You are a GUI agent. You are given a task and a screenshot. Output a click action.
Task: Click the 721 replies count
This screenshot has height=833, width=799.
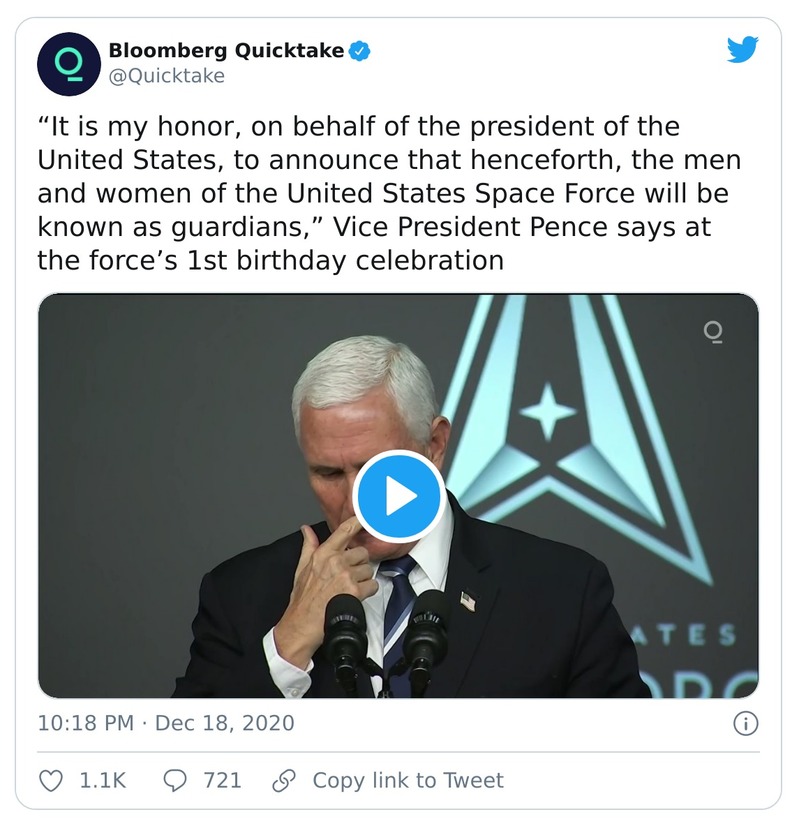pos(222,780)
